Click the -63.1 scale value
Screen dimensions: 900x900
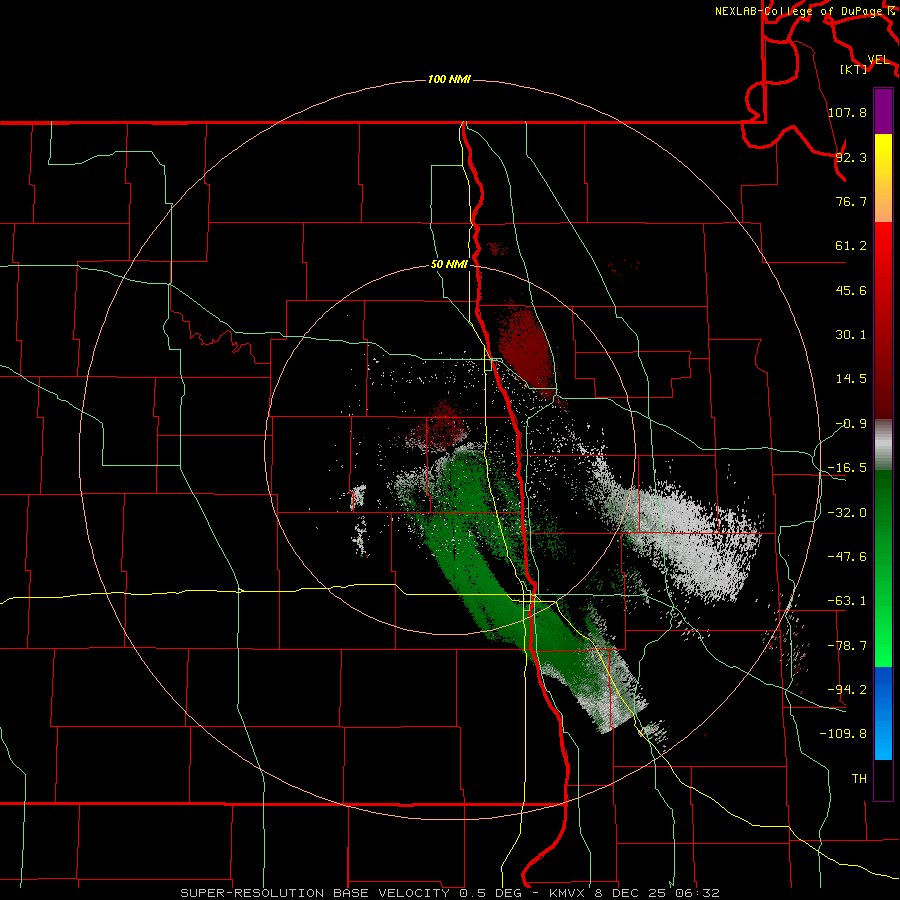click(847, 601)
